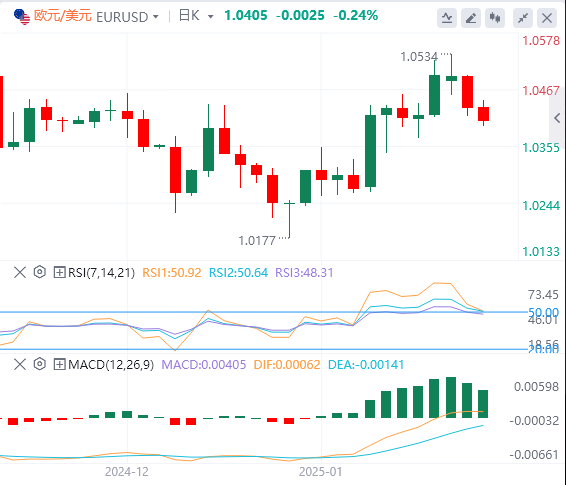Click the RSI(7,14,21) label
The image size is (566, 485).
(101, 272)
